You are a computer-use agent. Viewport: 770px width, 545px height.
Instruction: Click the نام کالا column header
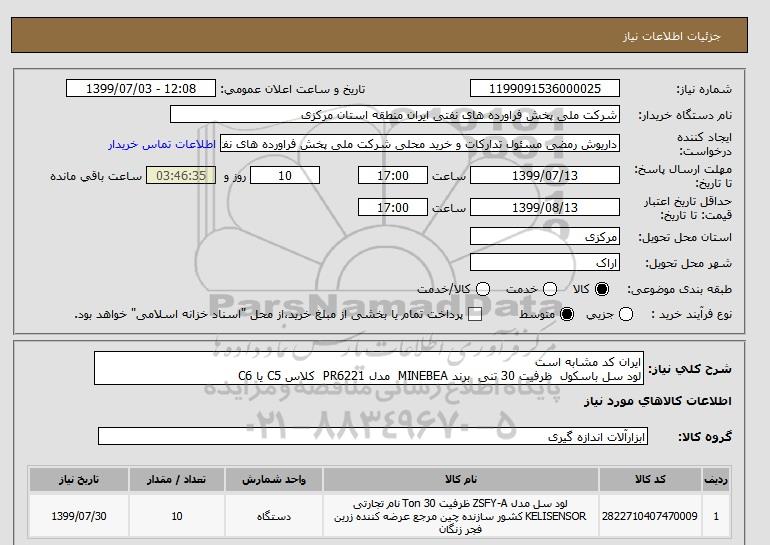pyautogui.click(x=461, y=480)
